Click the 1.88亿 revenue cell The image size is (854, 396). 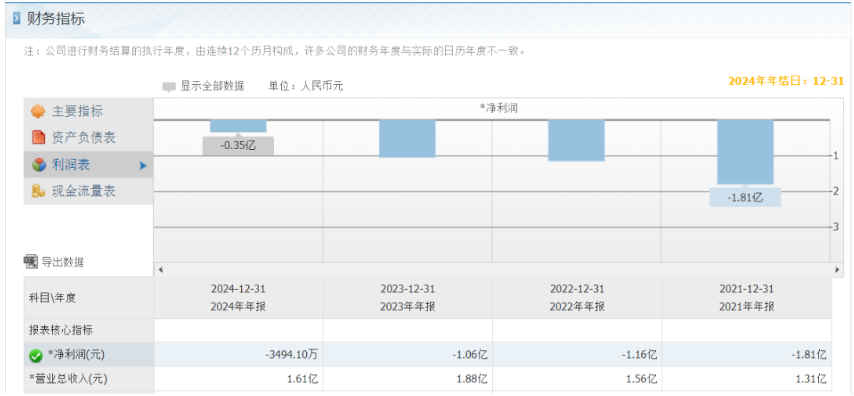(407, 379)
